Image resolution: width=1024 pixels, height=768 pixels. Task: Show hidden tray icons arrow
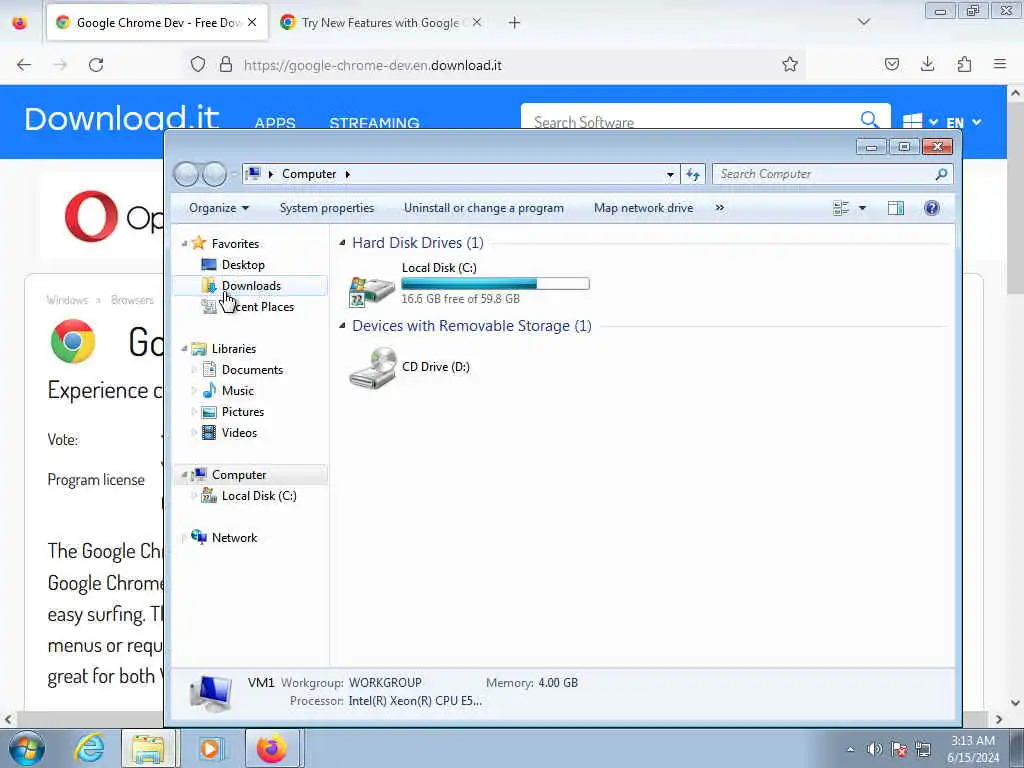click(x=850, y=749)
